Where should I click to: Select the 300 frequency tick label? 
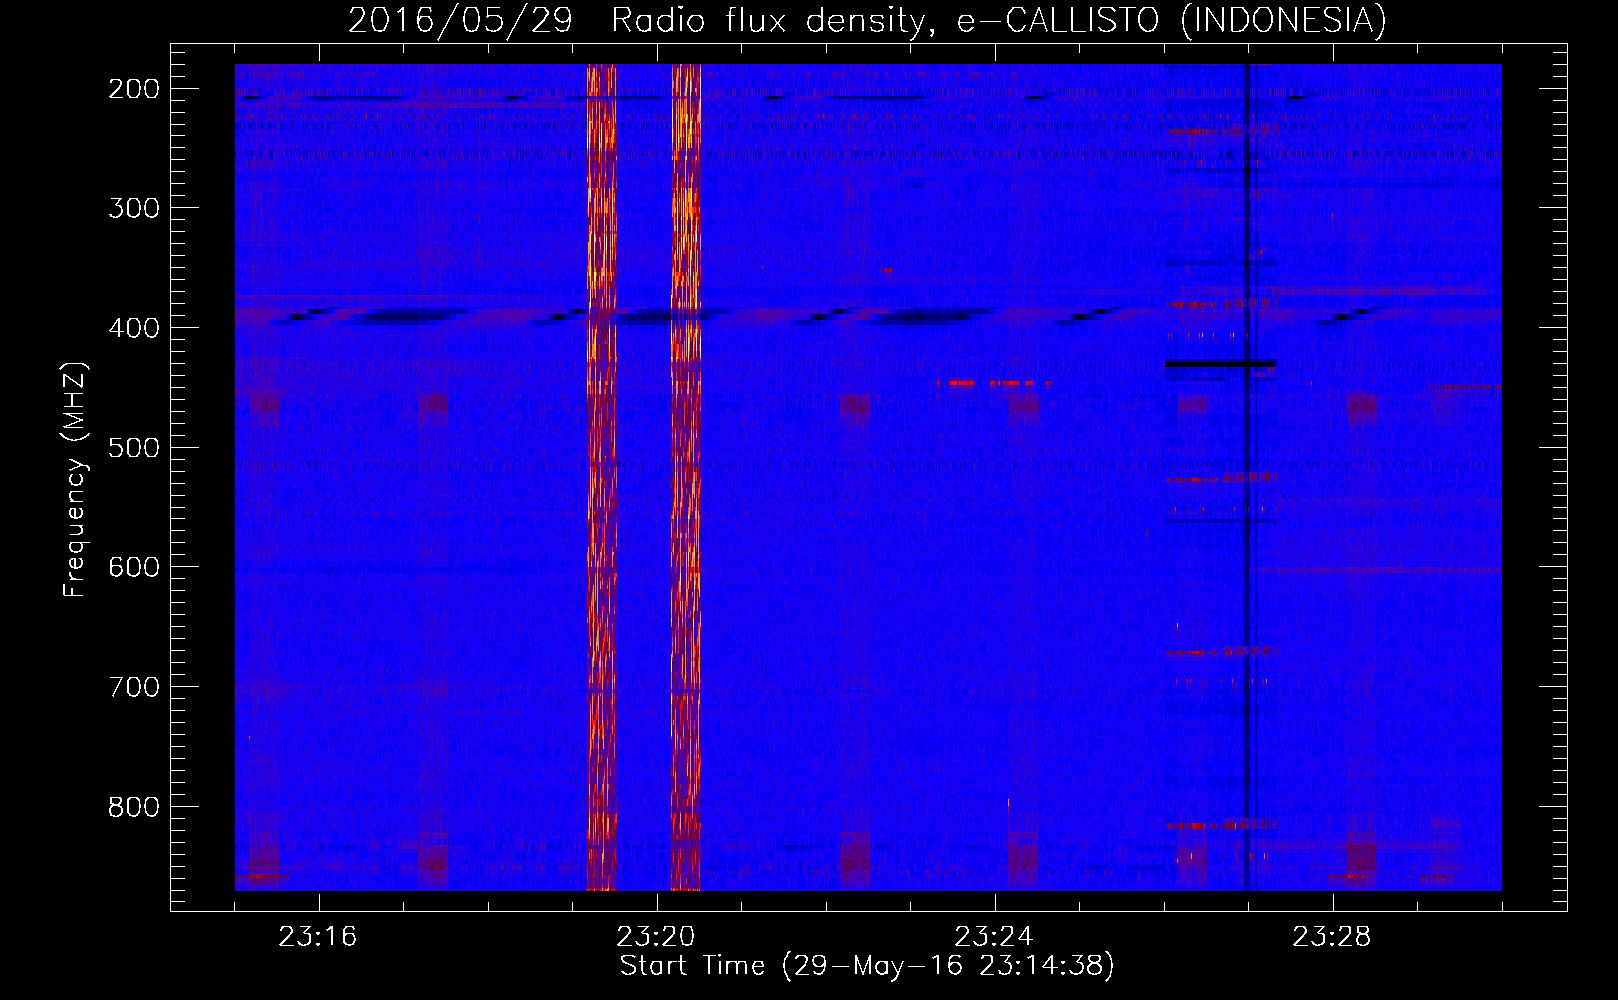[134, 208]
